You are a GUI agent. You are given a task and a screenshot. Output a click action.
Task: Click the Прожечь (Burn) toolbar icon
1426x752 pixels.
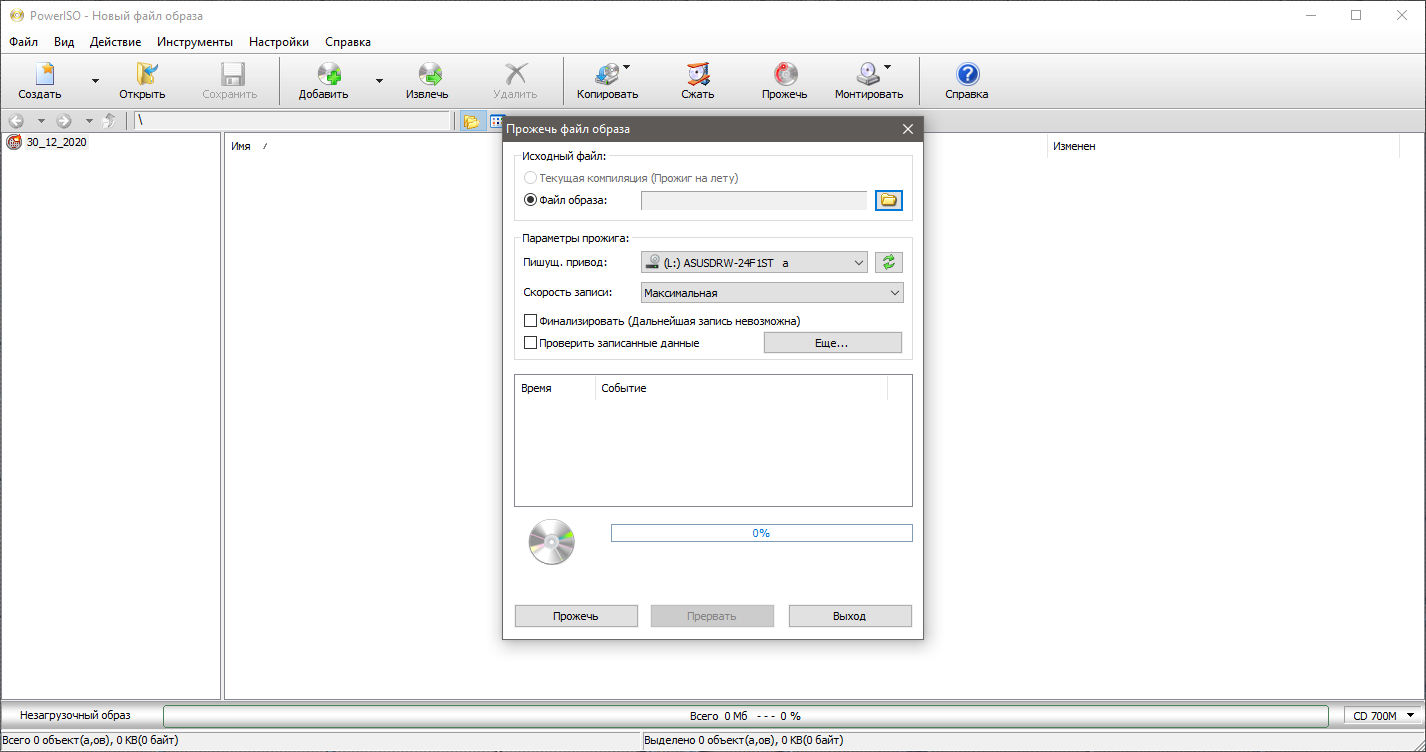pos(784,74)
